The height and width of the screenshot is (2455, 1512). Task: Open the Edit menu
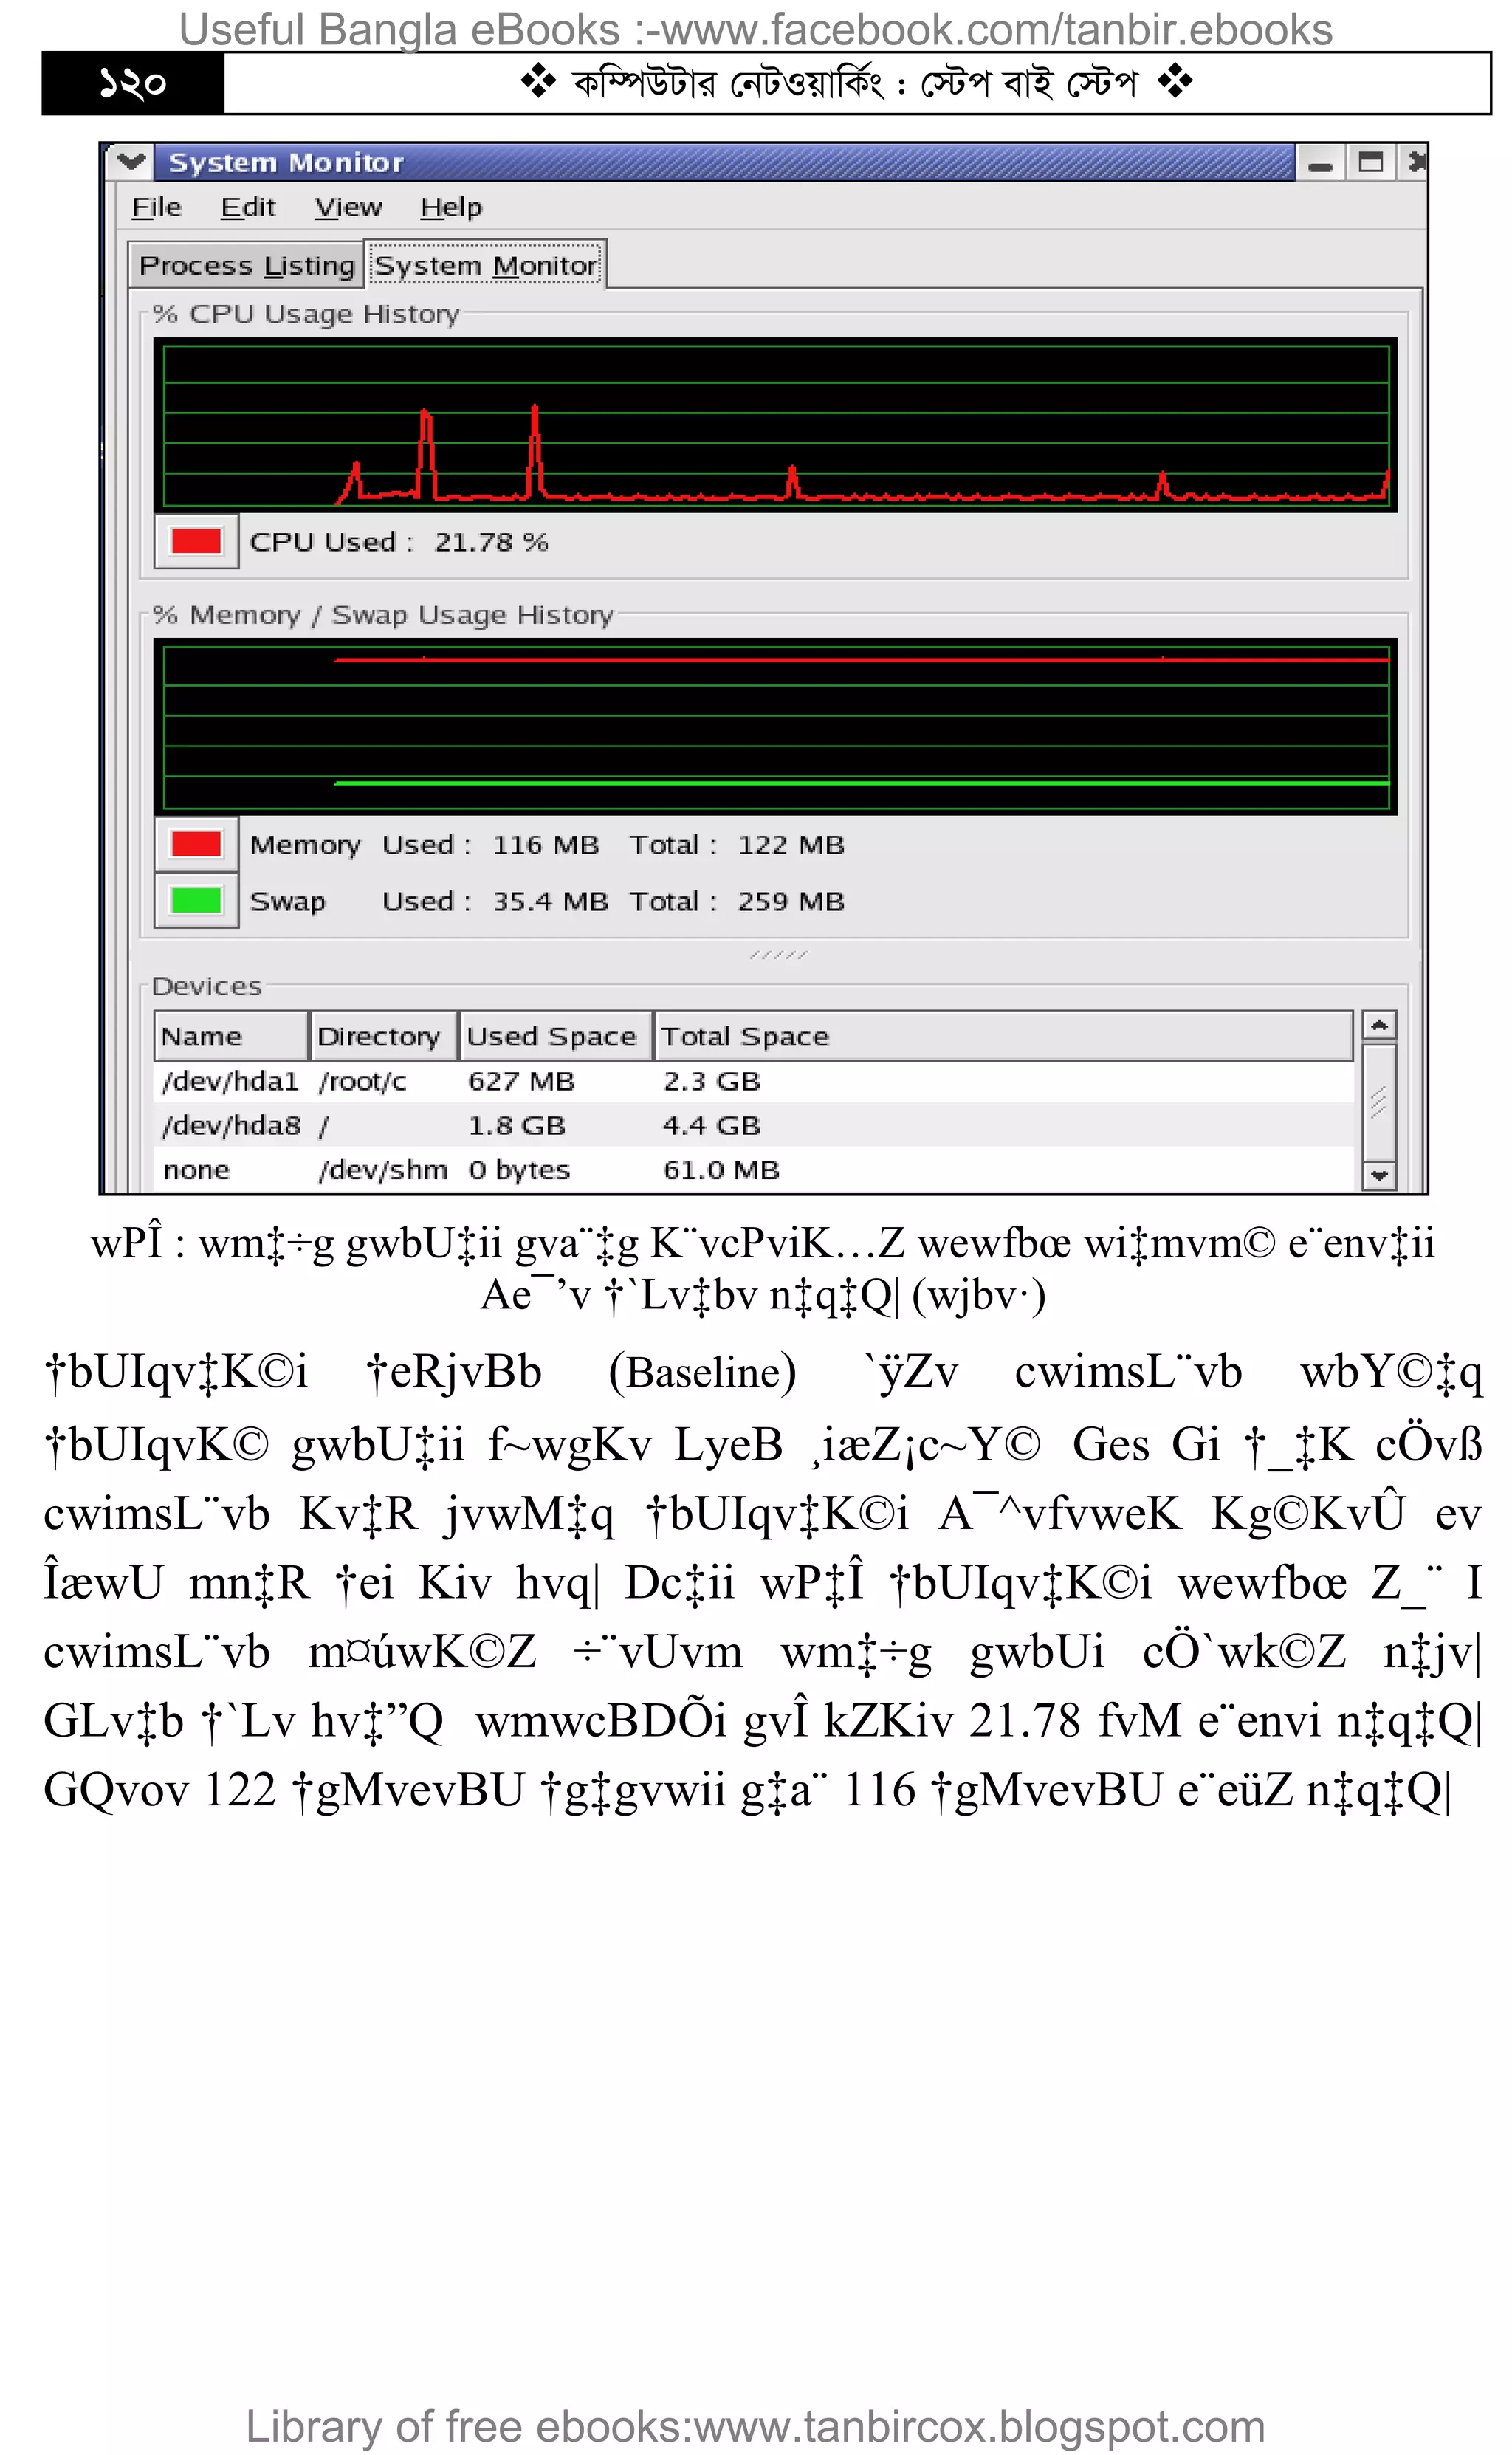tap(247, 207)
